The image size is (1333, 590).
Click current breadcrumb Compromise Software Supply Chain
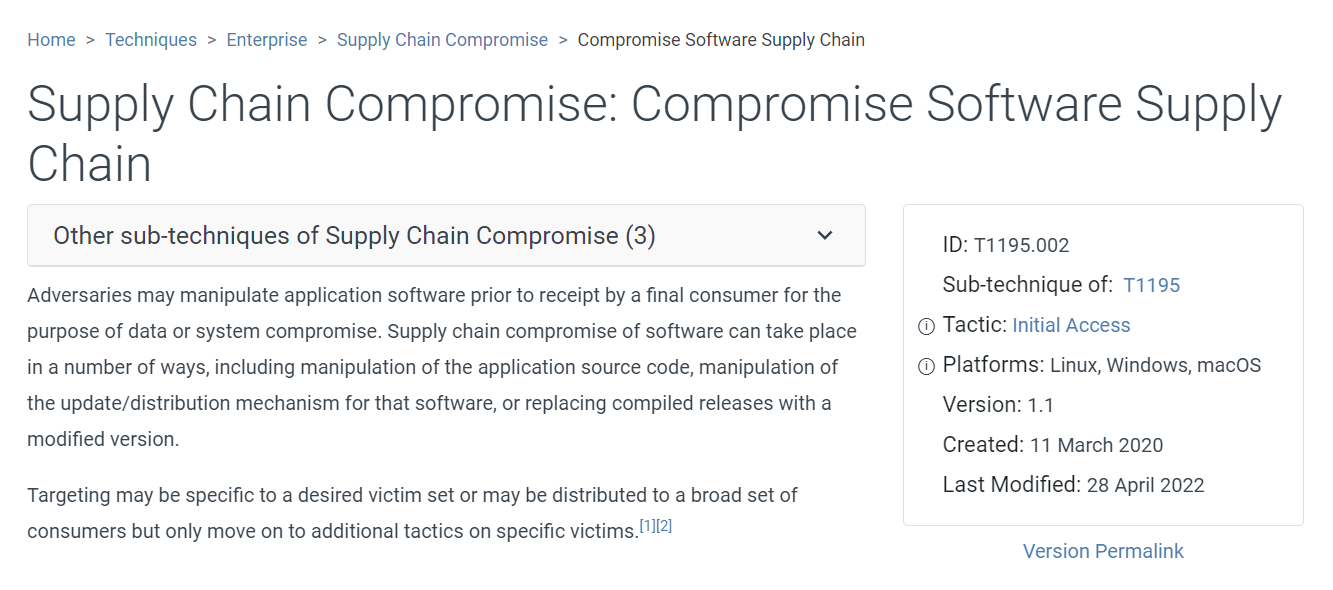721,40
